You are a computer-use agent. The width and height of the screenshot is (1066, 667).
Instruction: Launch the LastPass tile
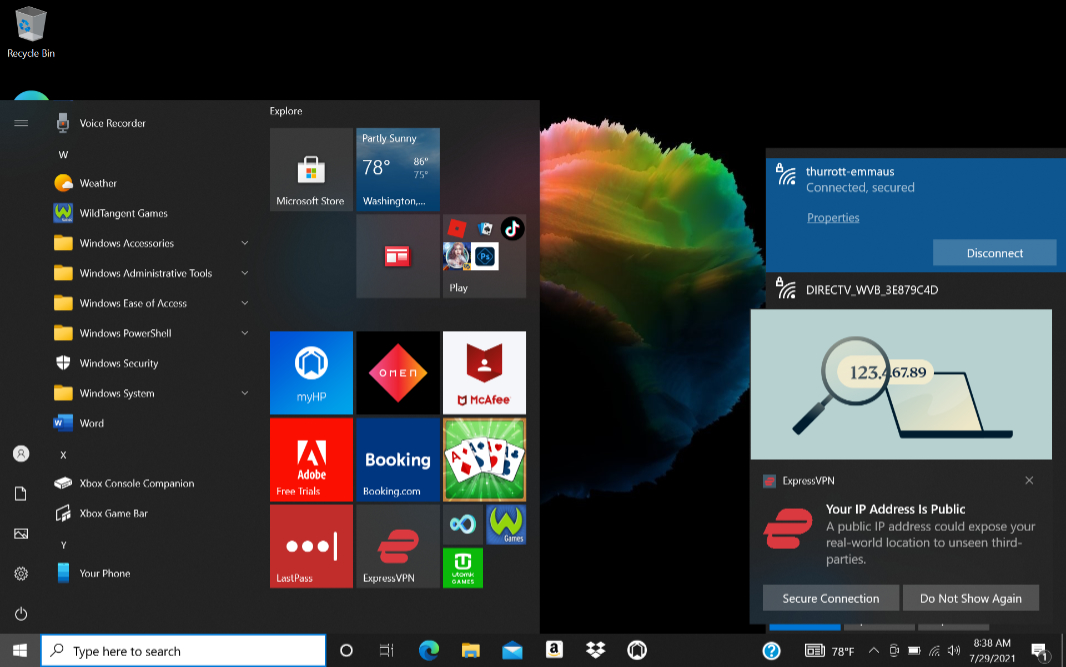(311, 546)
